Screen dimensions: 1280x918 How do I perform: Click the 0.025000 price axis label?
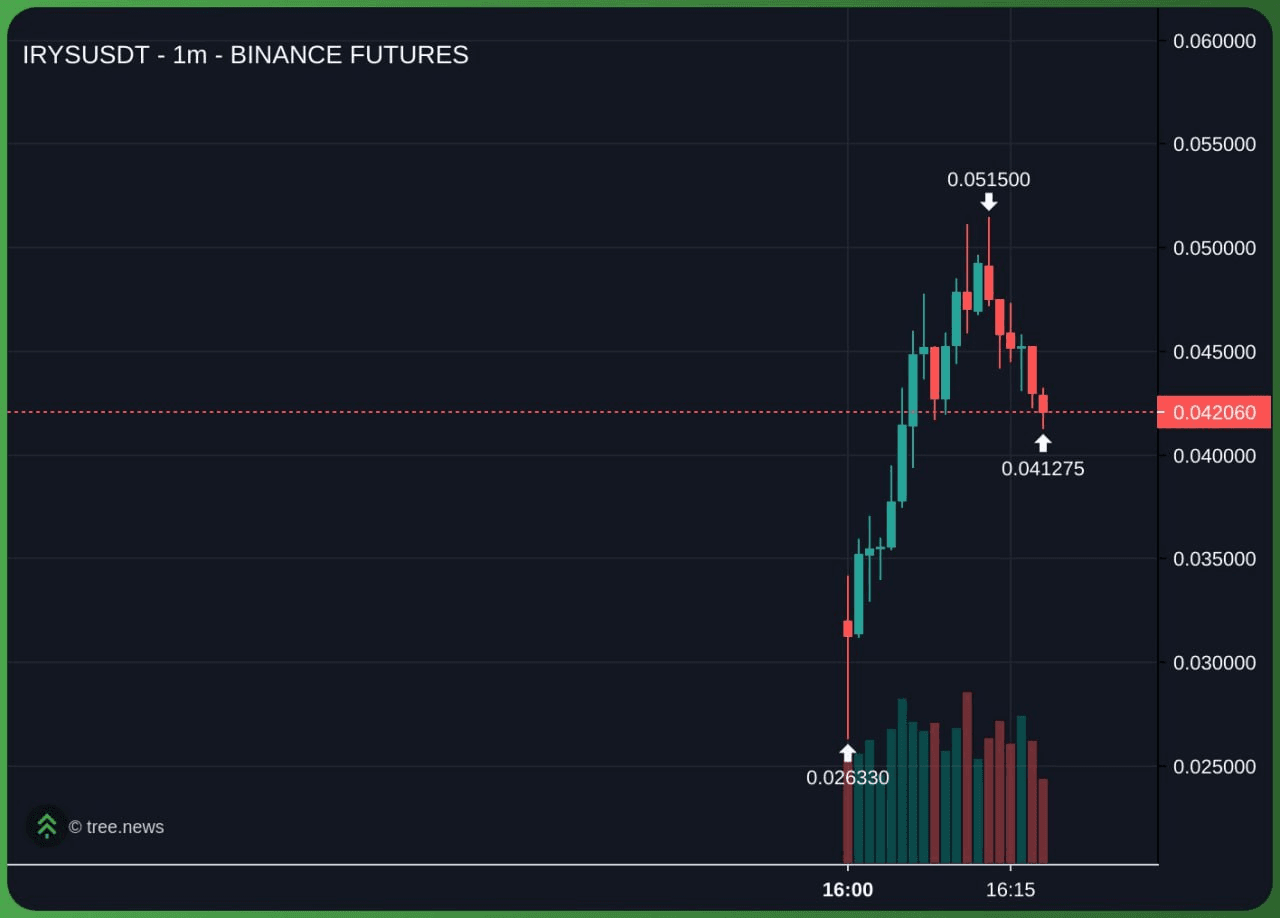[1214, 766]
